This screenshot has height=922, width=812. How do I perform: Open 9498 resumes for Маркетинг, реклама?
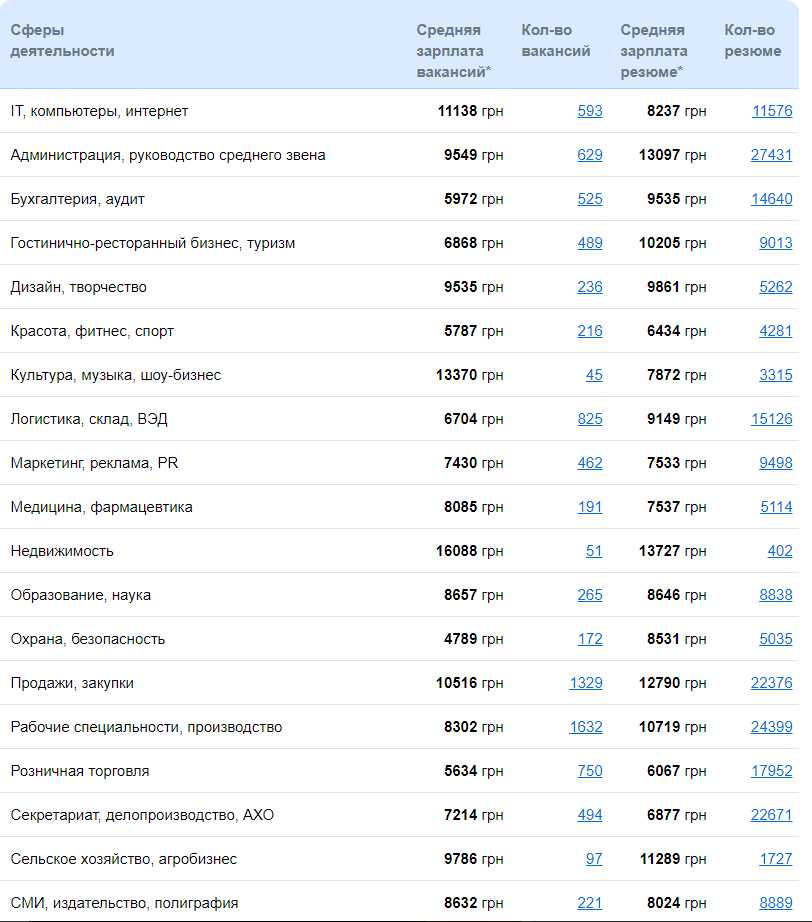click(x=775, y=463)
